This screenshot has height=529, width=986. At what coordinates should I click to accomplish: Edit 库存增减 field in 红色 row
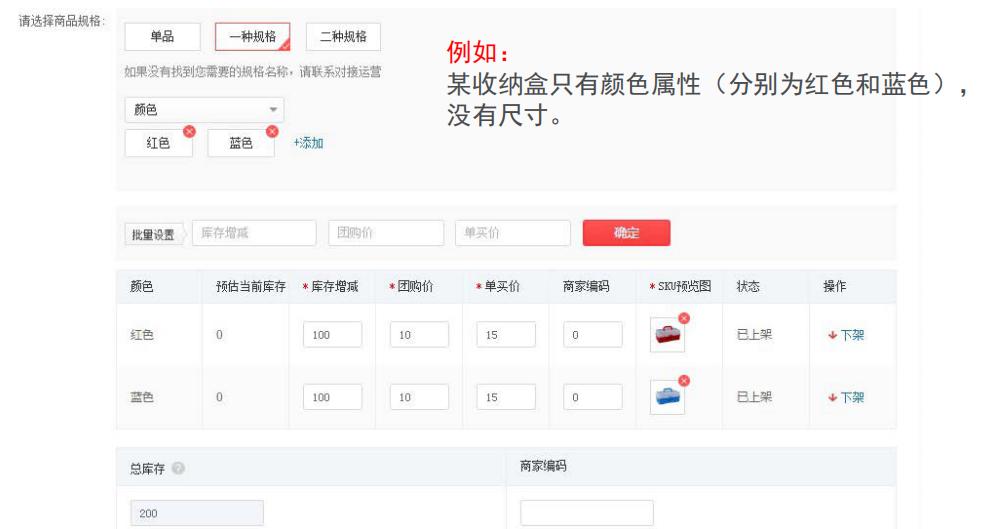point(333,335)
